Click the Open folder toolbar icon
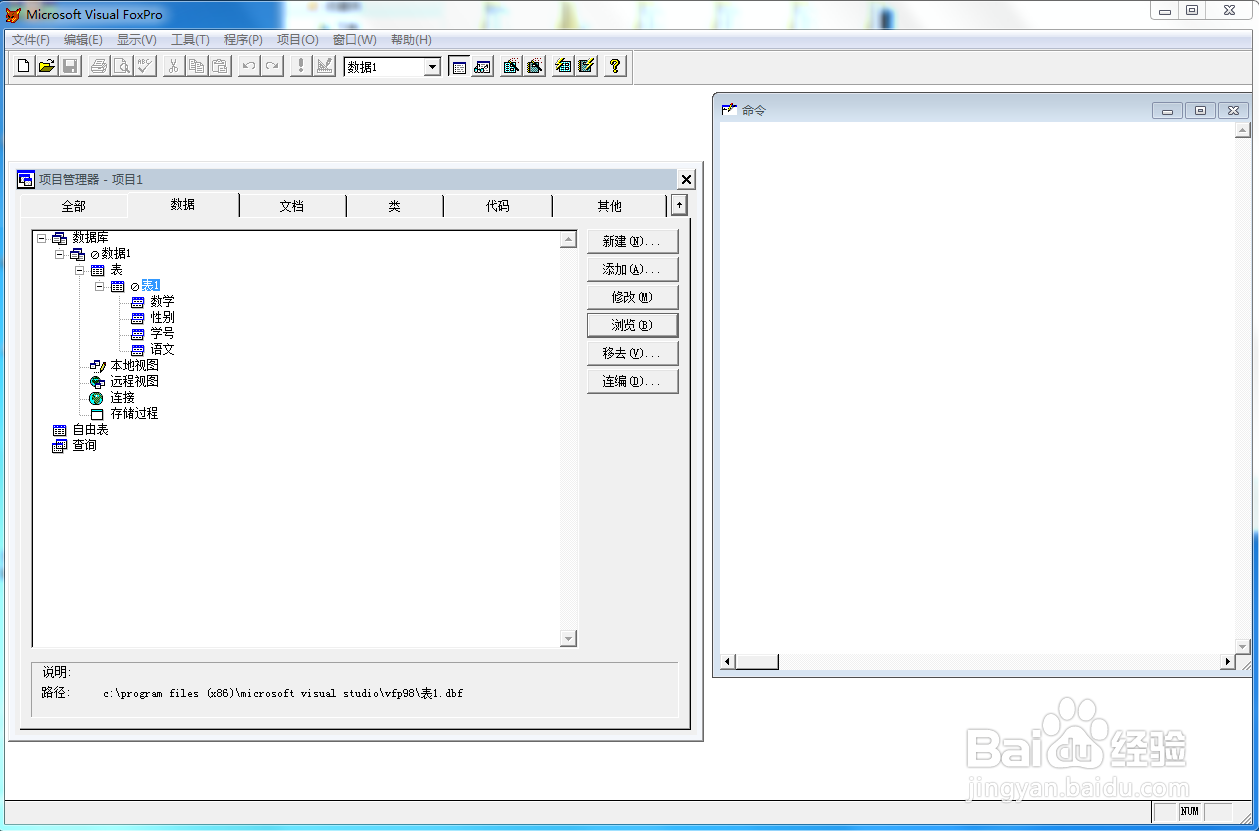This screenshot has height=831, width=1259. pyautogui.click(x=47, y=66)
